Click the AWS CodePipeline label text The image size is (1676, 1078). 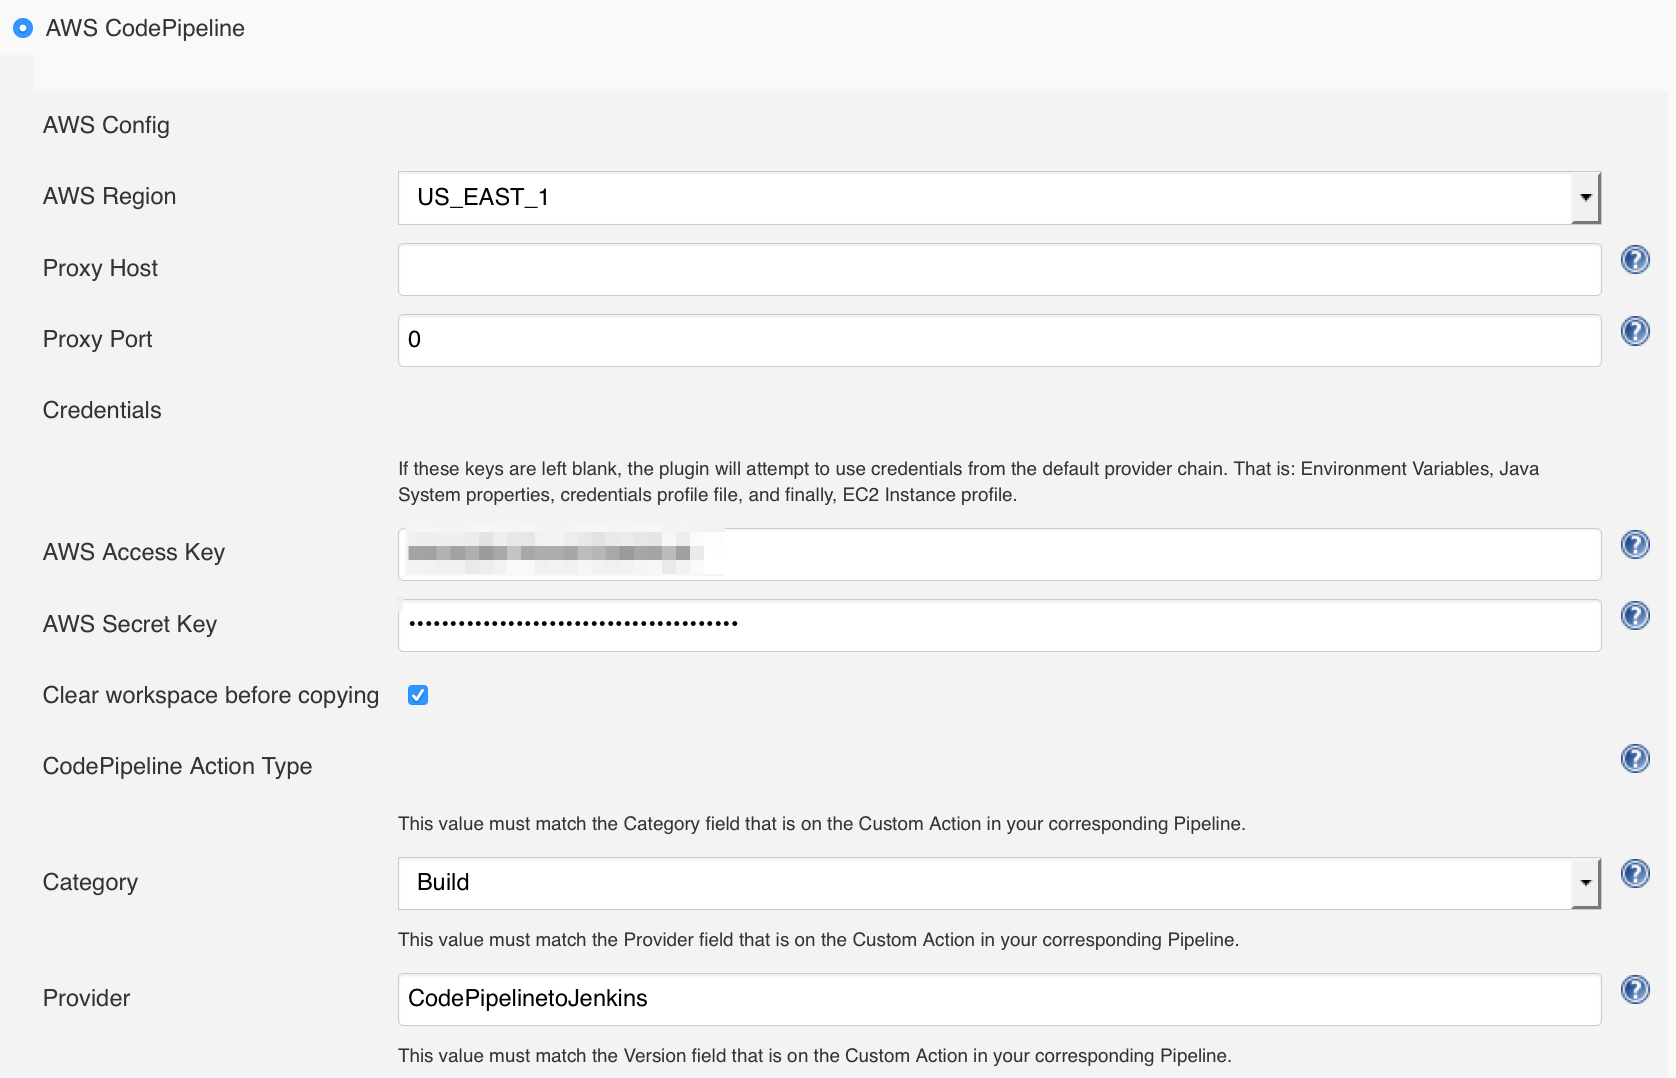pos(145,28)
